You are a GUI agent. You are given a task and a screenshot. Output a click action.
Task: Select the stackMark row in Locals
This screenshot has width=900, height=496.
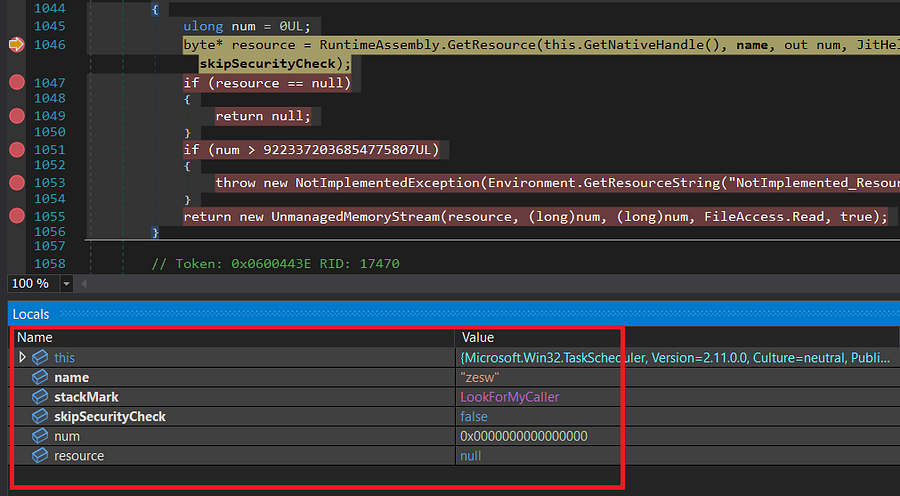point(455,397)
